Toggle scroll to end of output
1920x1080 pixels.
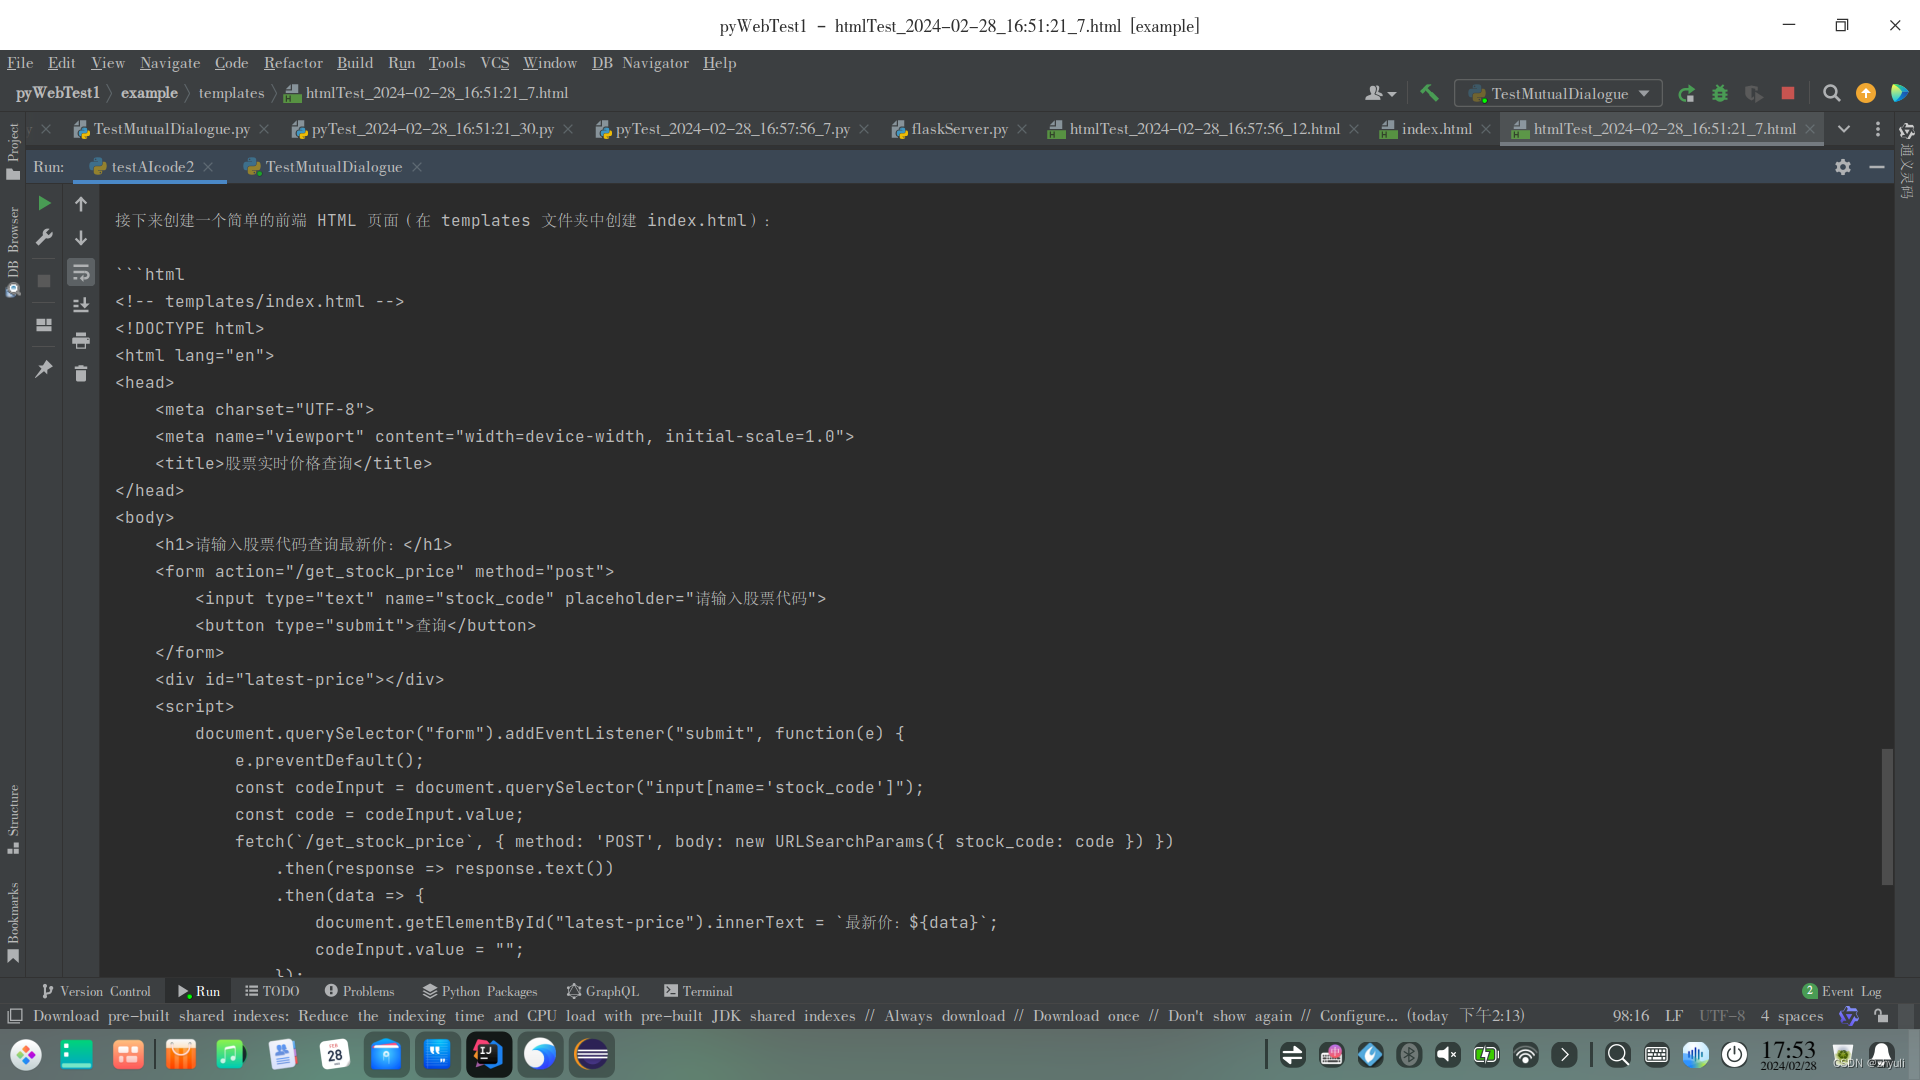[x=81, y=306]
